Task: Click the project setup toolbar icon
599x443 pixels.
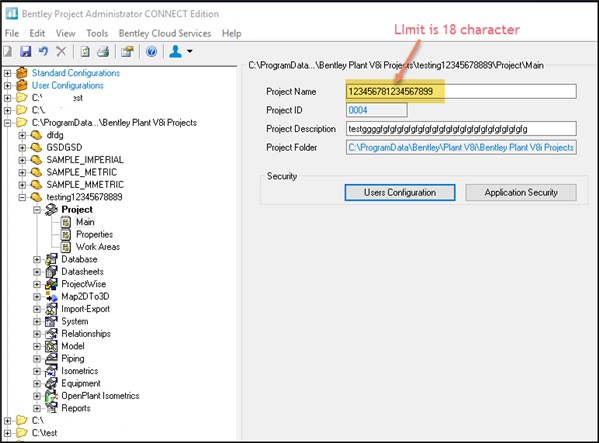Action: click(127, 51)
